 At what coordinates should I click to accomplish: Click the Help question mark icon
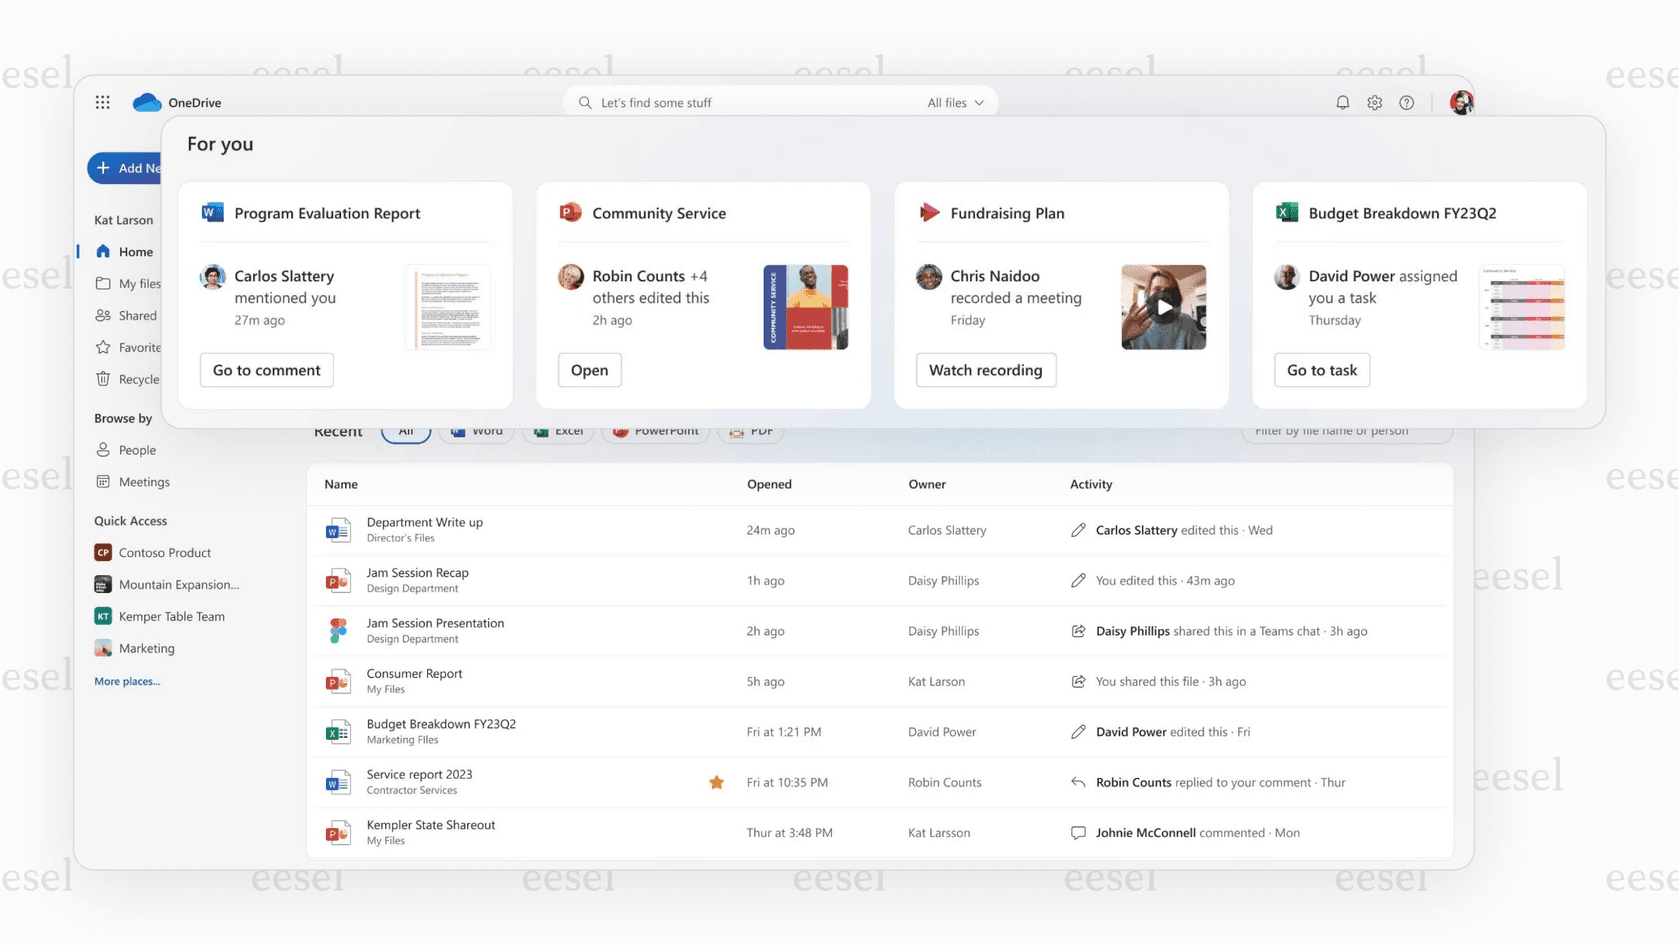[1406, 102]
